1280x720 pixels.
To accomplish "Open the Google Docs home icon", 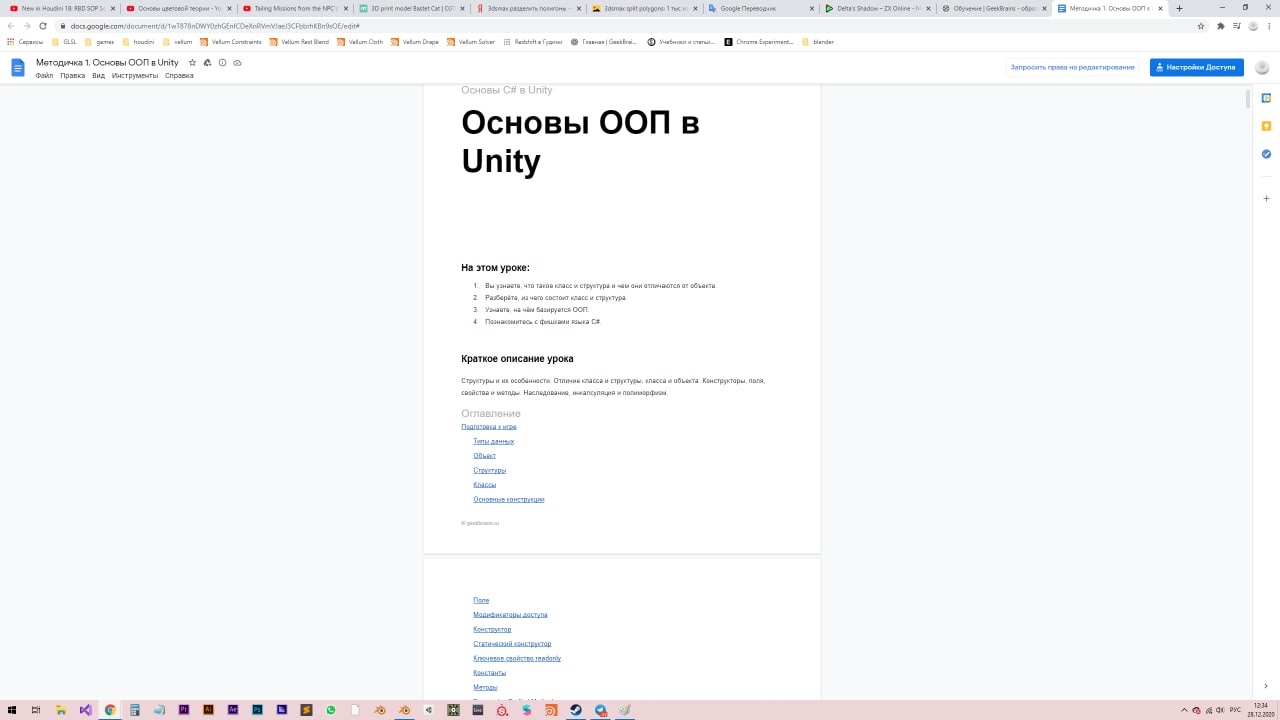I will click(18, 67).
